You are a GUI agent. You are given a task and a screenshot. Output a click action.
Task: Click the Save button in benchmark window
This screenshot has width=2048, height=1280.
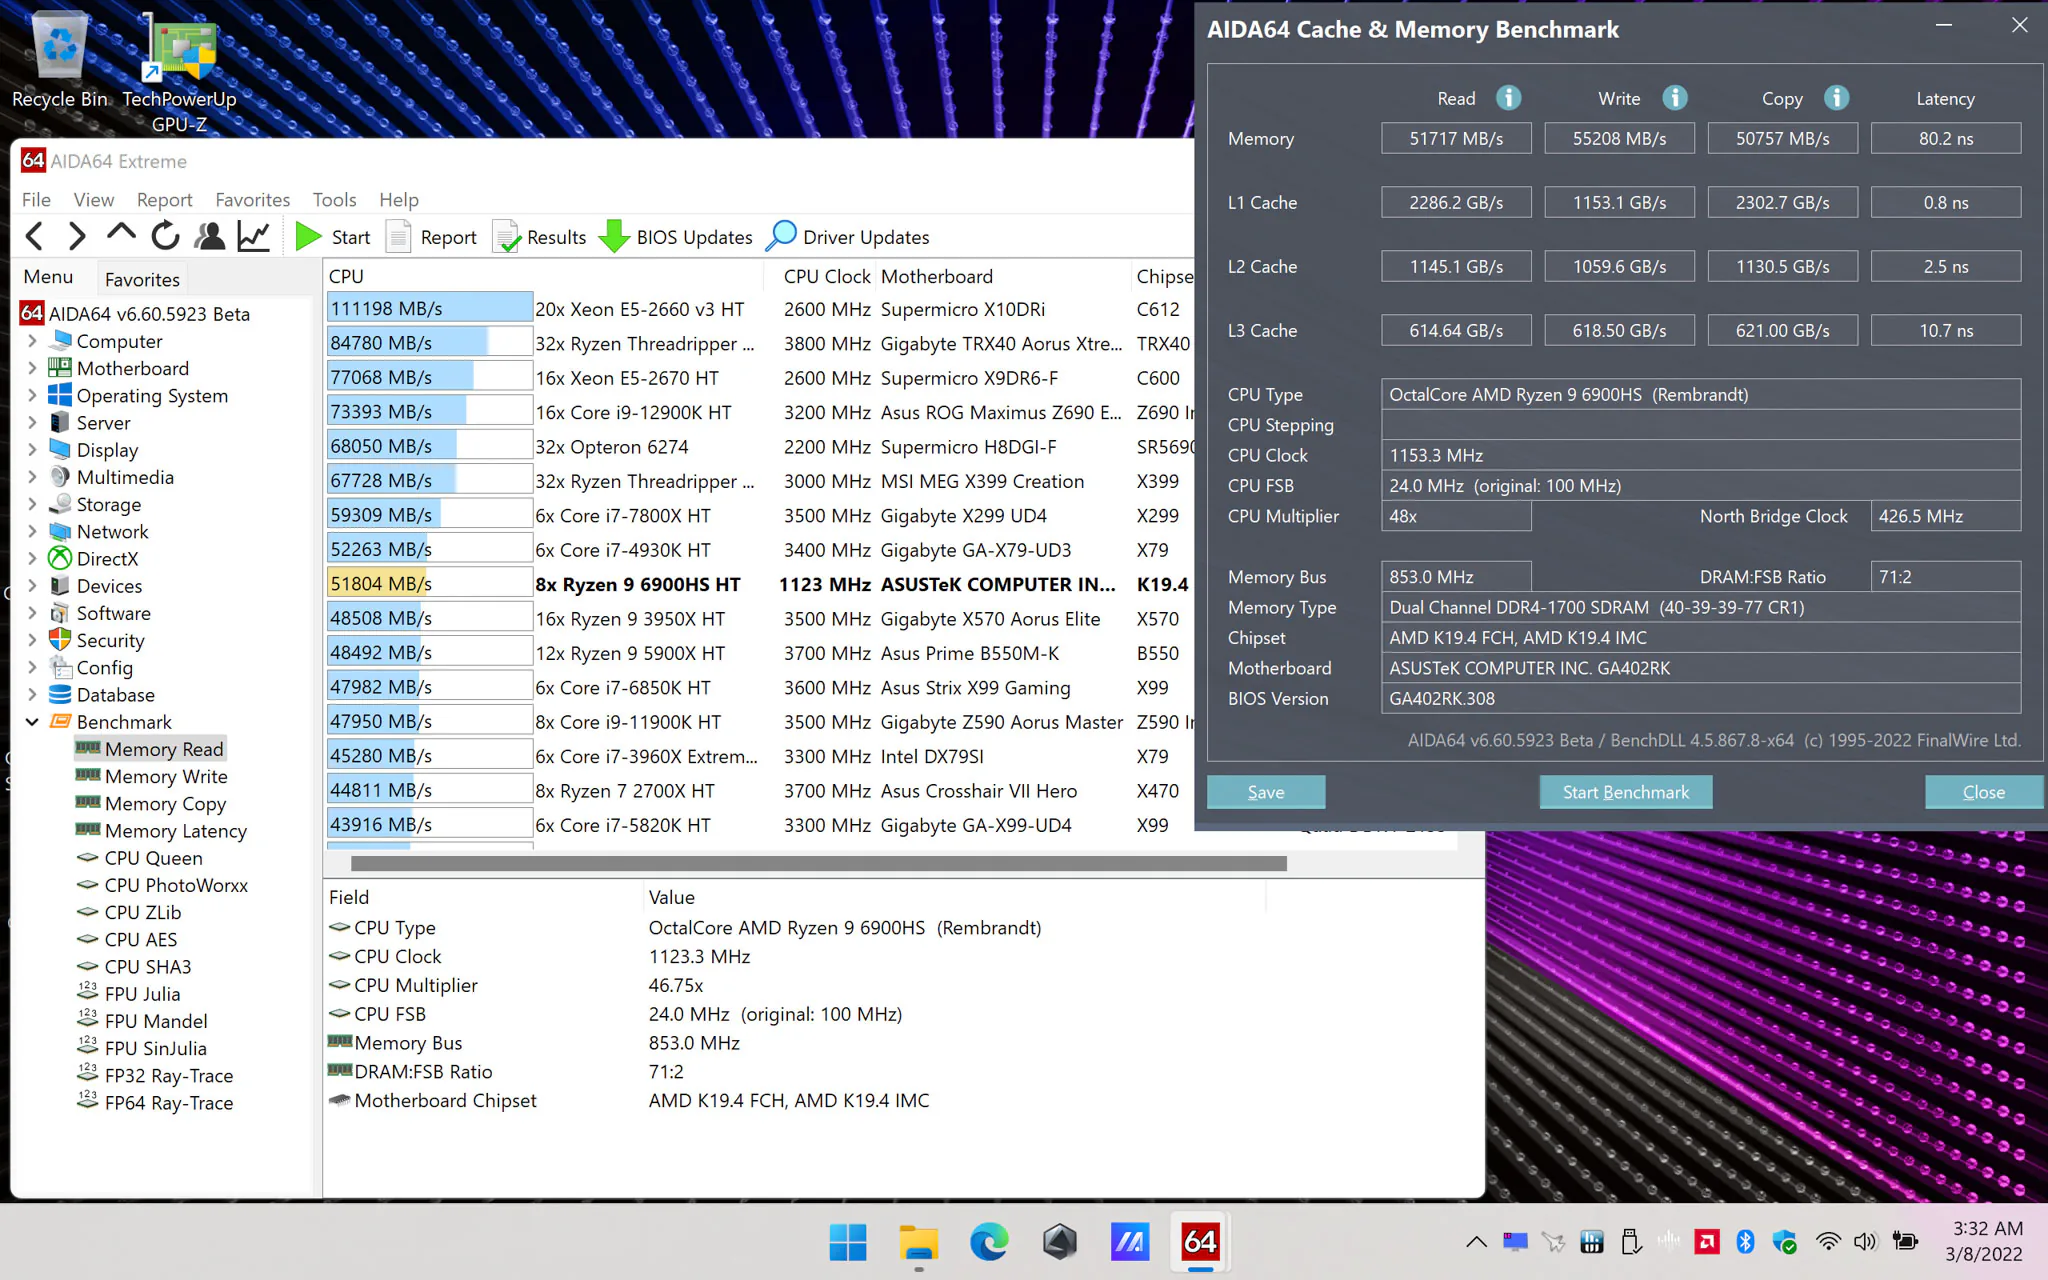coord(1266,792)
